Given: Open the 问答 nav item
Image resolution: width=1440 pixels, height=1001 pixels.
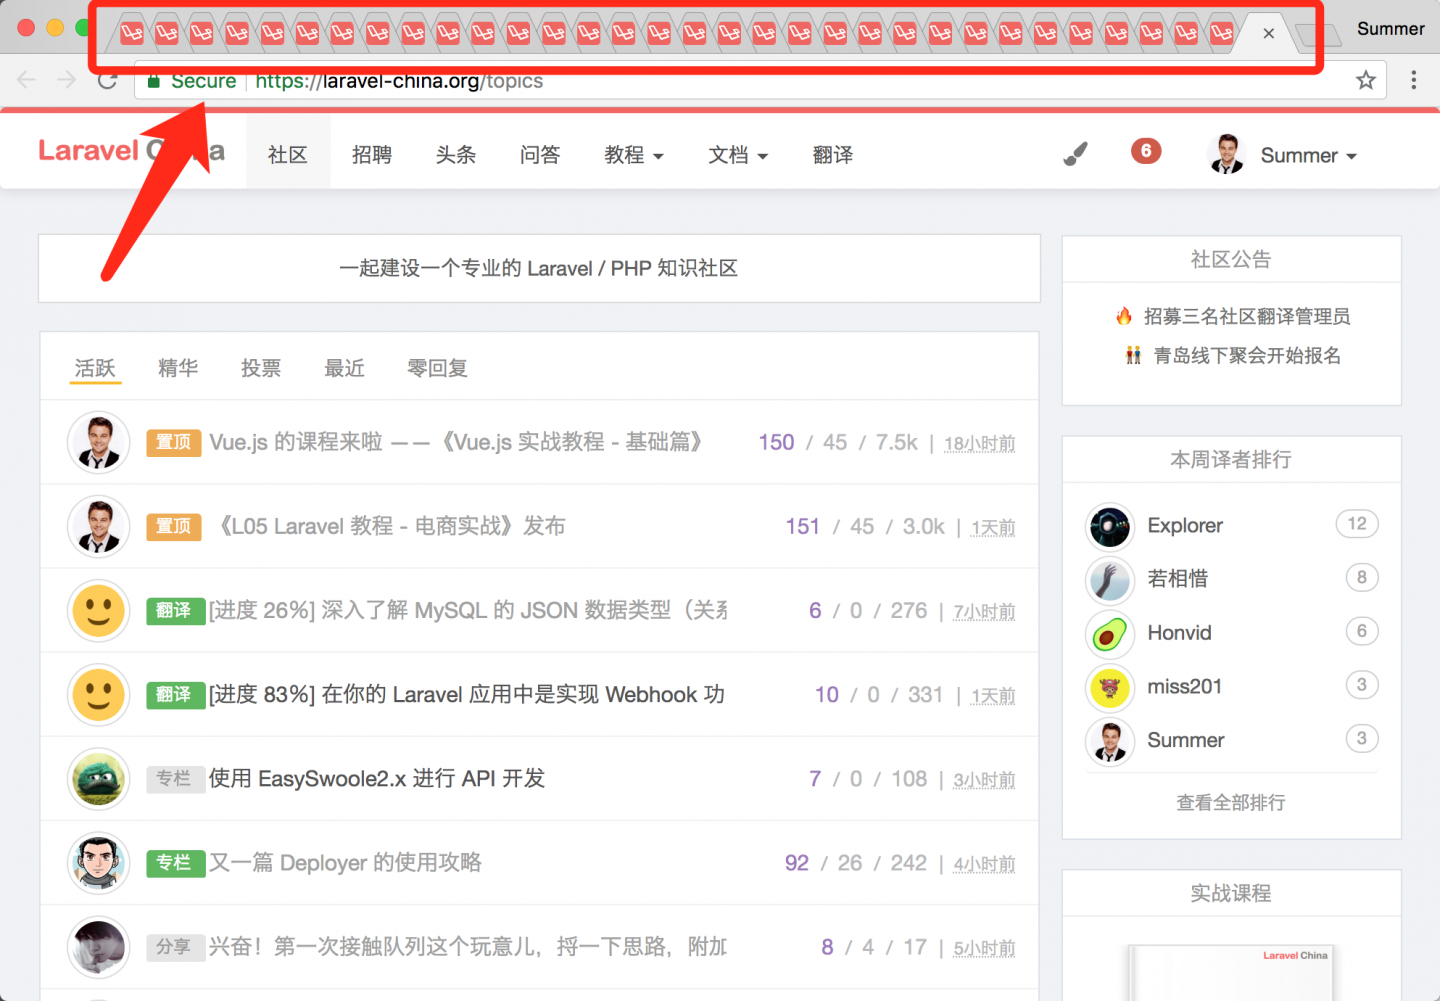Looking at the screenshot, I should (x=540, y=155).
